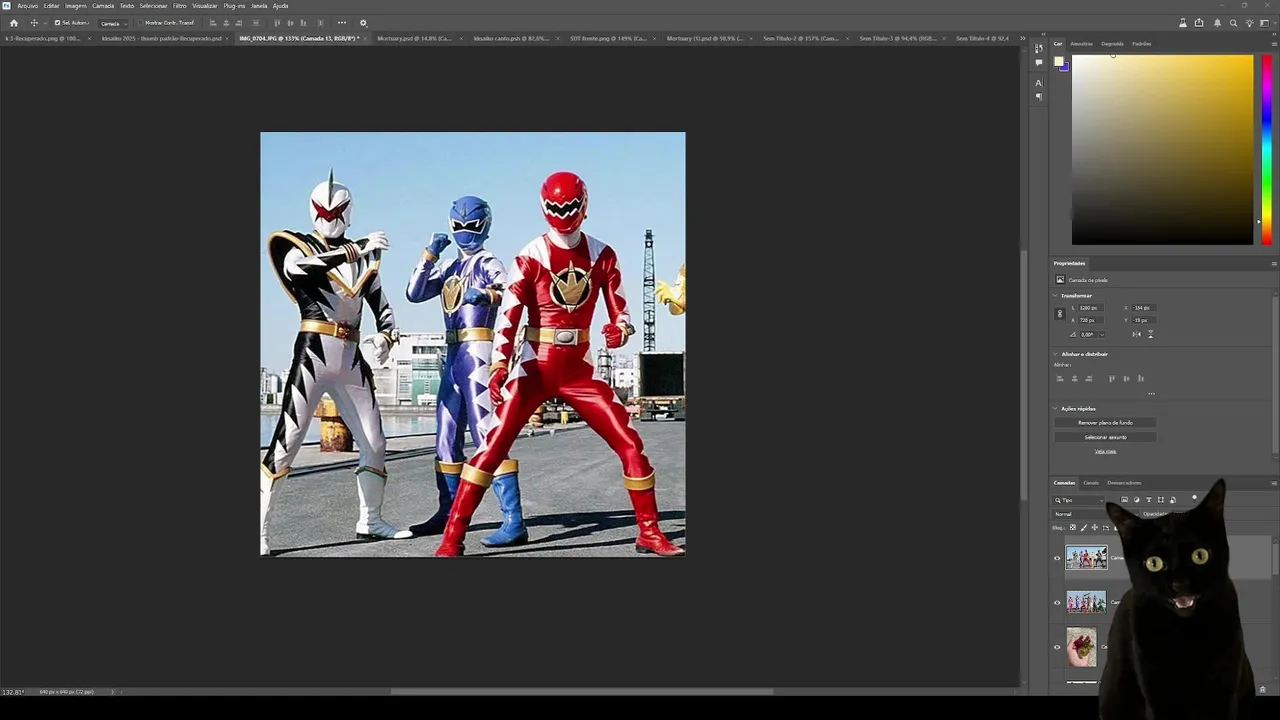
Task: Open the Imagem menu
Action: point(76,6)
